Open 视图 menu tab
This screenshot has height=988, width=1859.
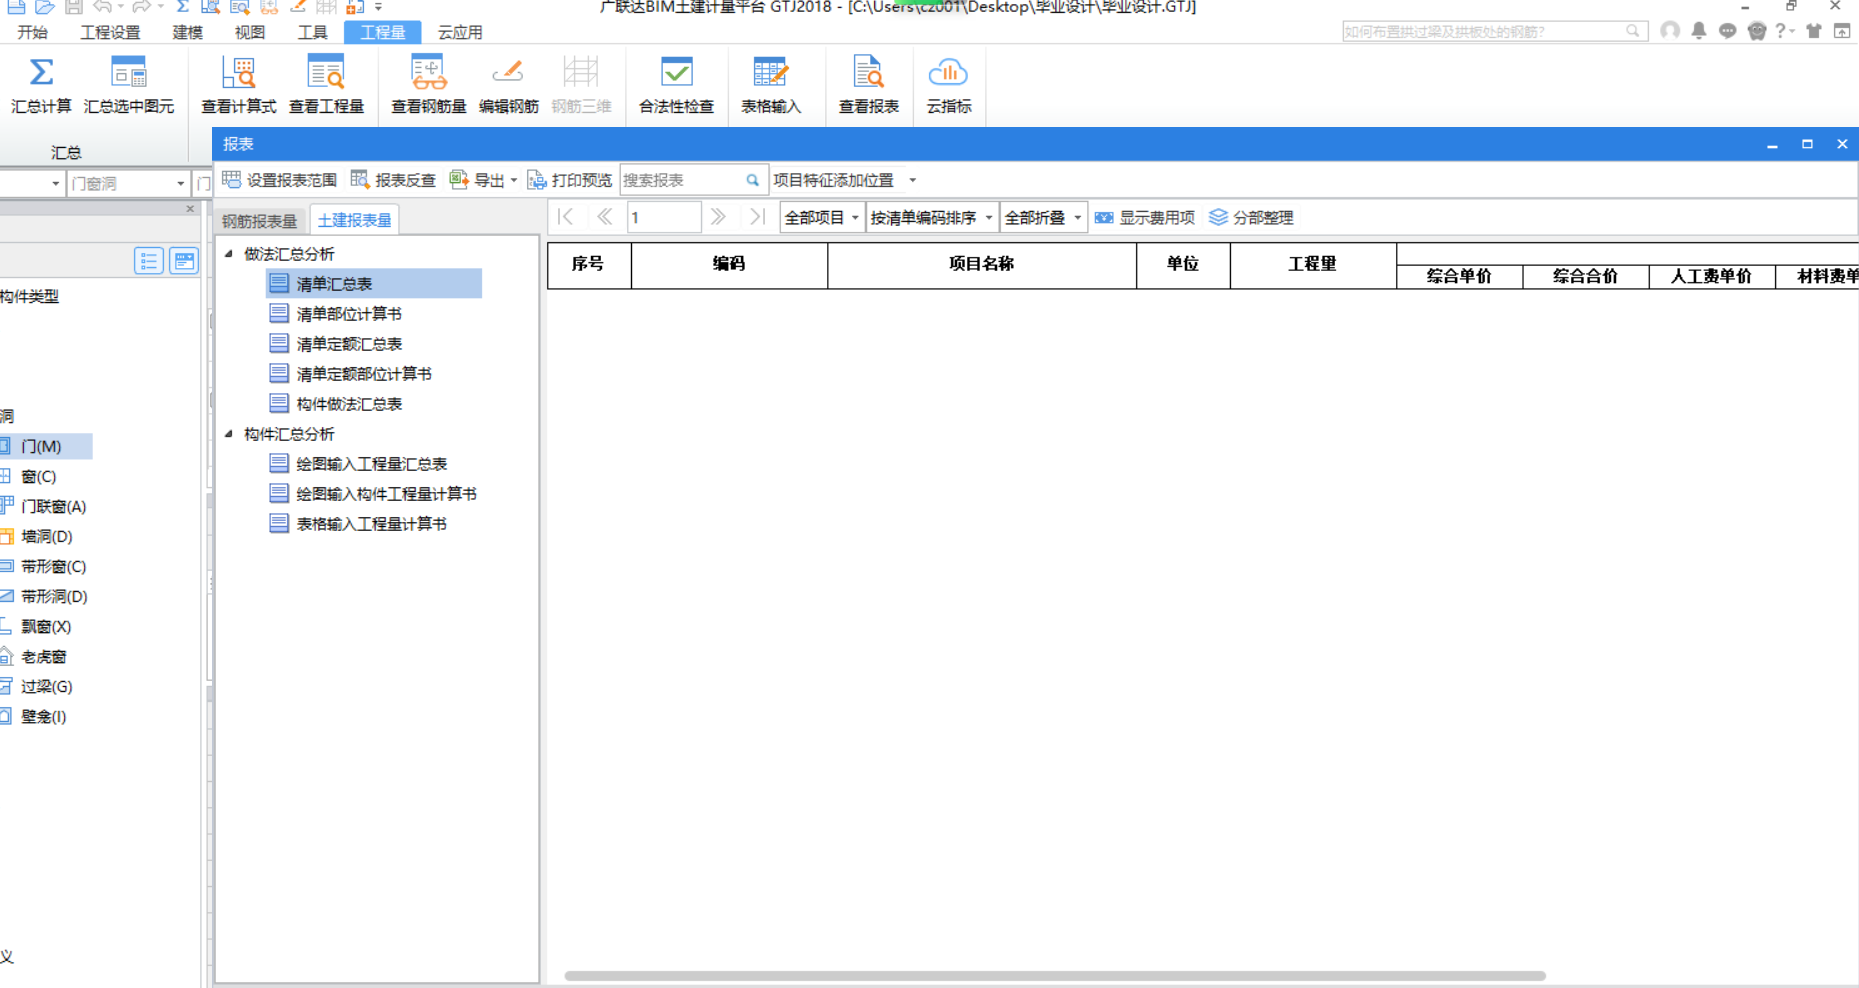250,32
